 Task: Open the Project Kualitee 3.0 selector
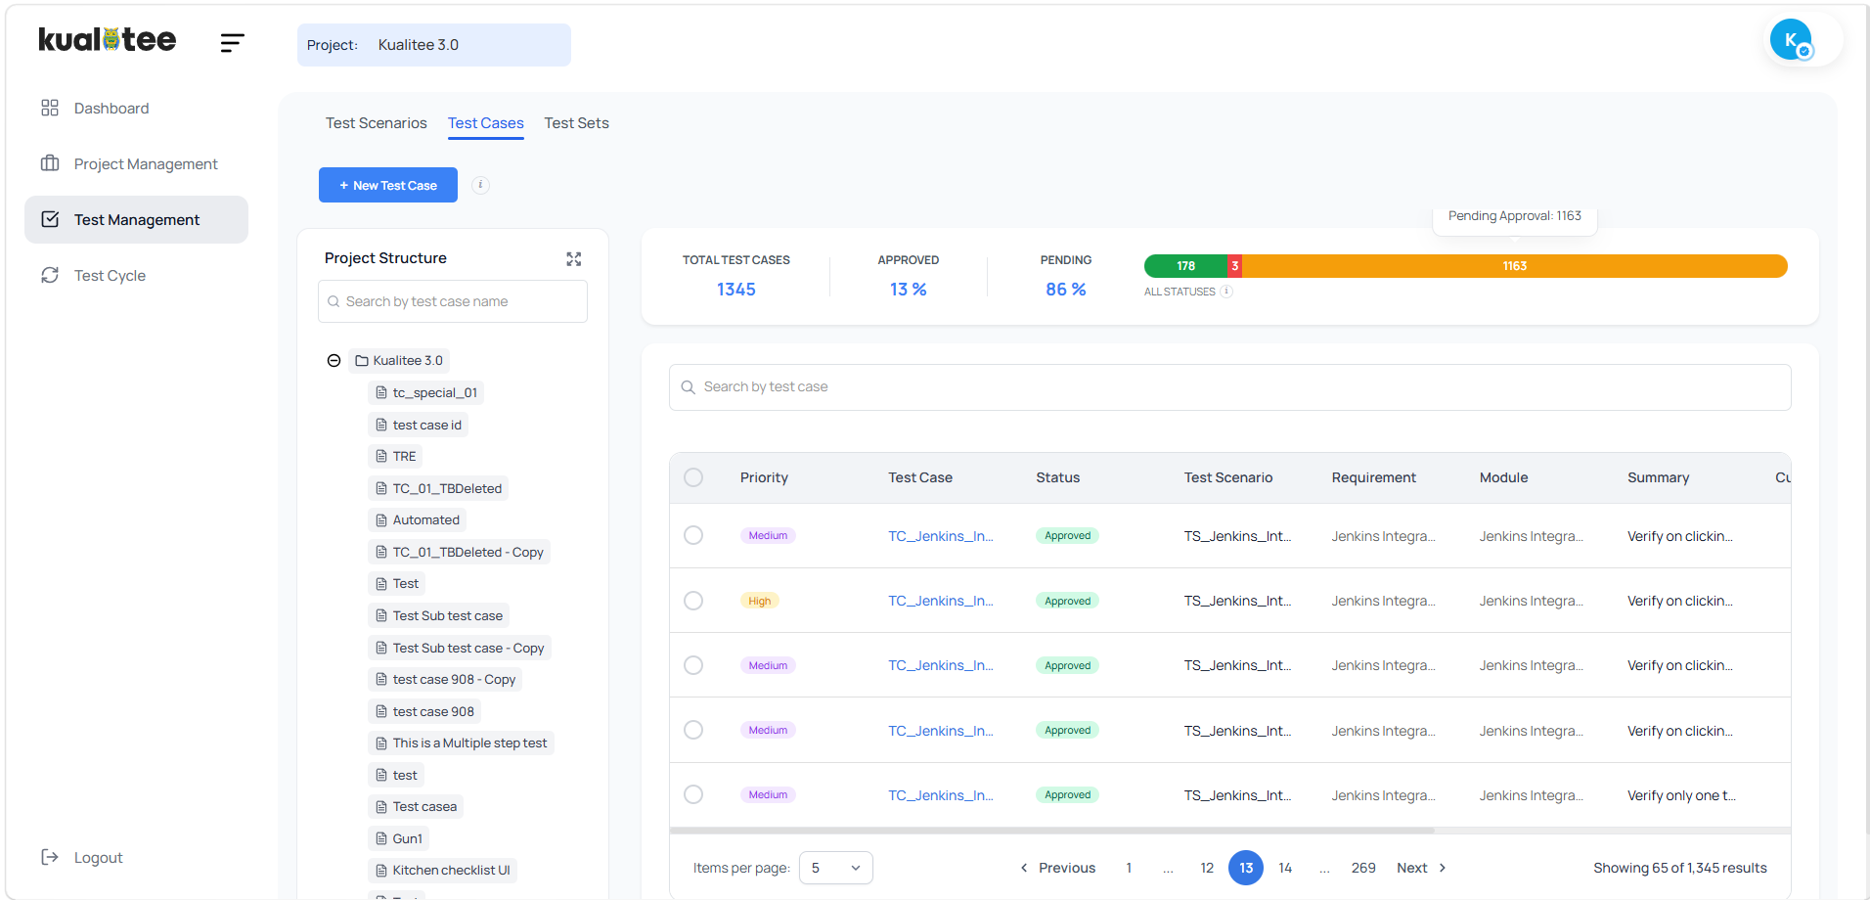pyautogui.click(x=433, y=45)
